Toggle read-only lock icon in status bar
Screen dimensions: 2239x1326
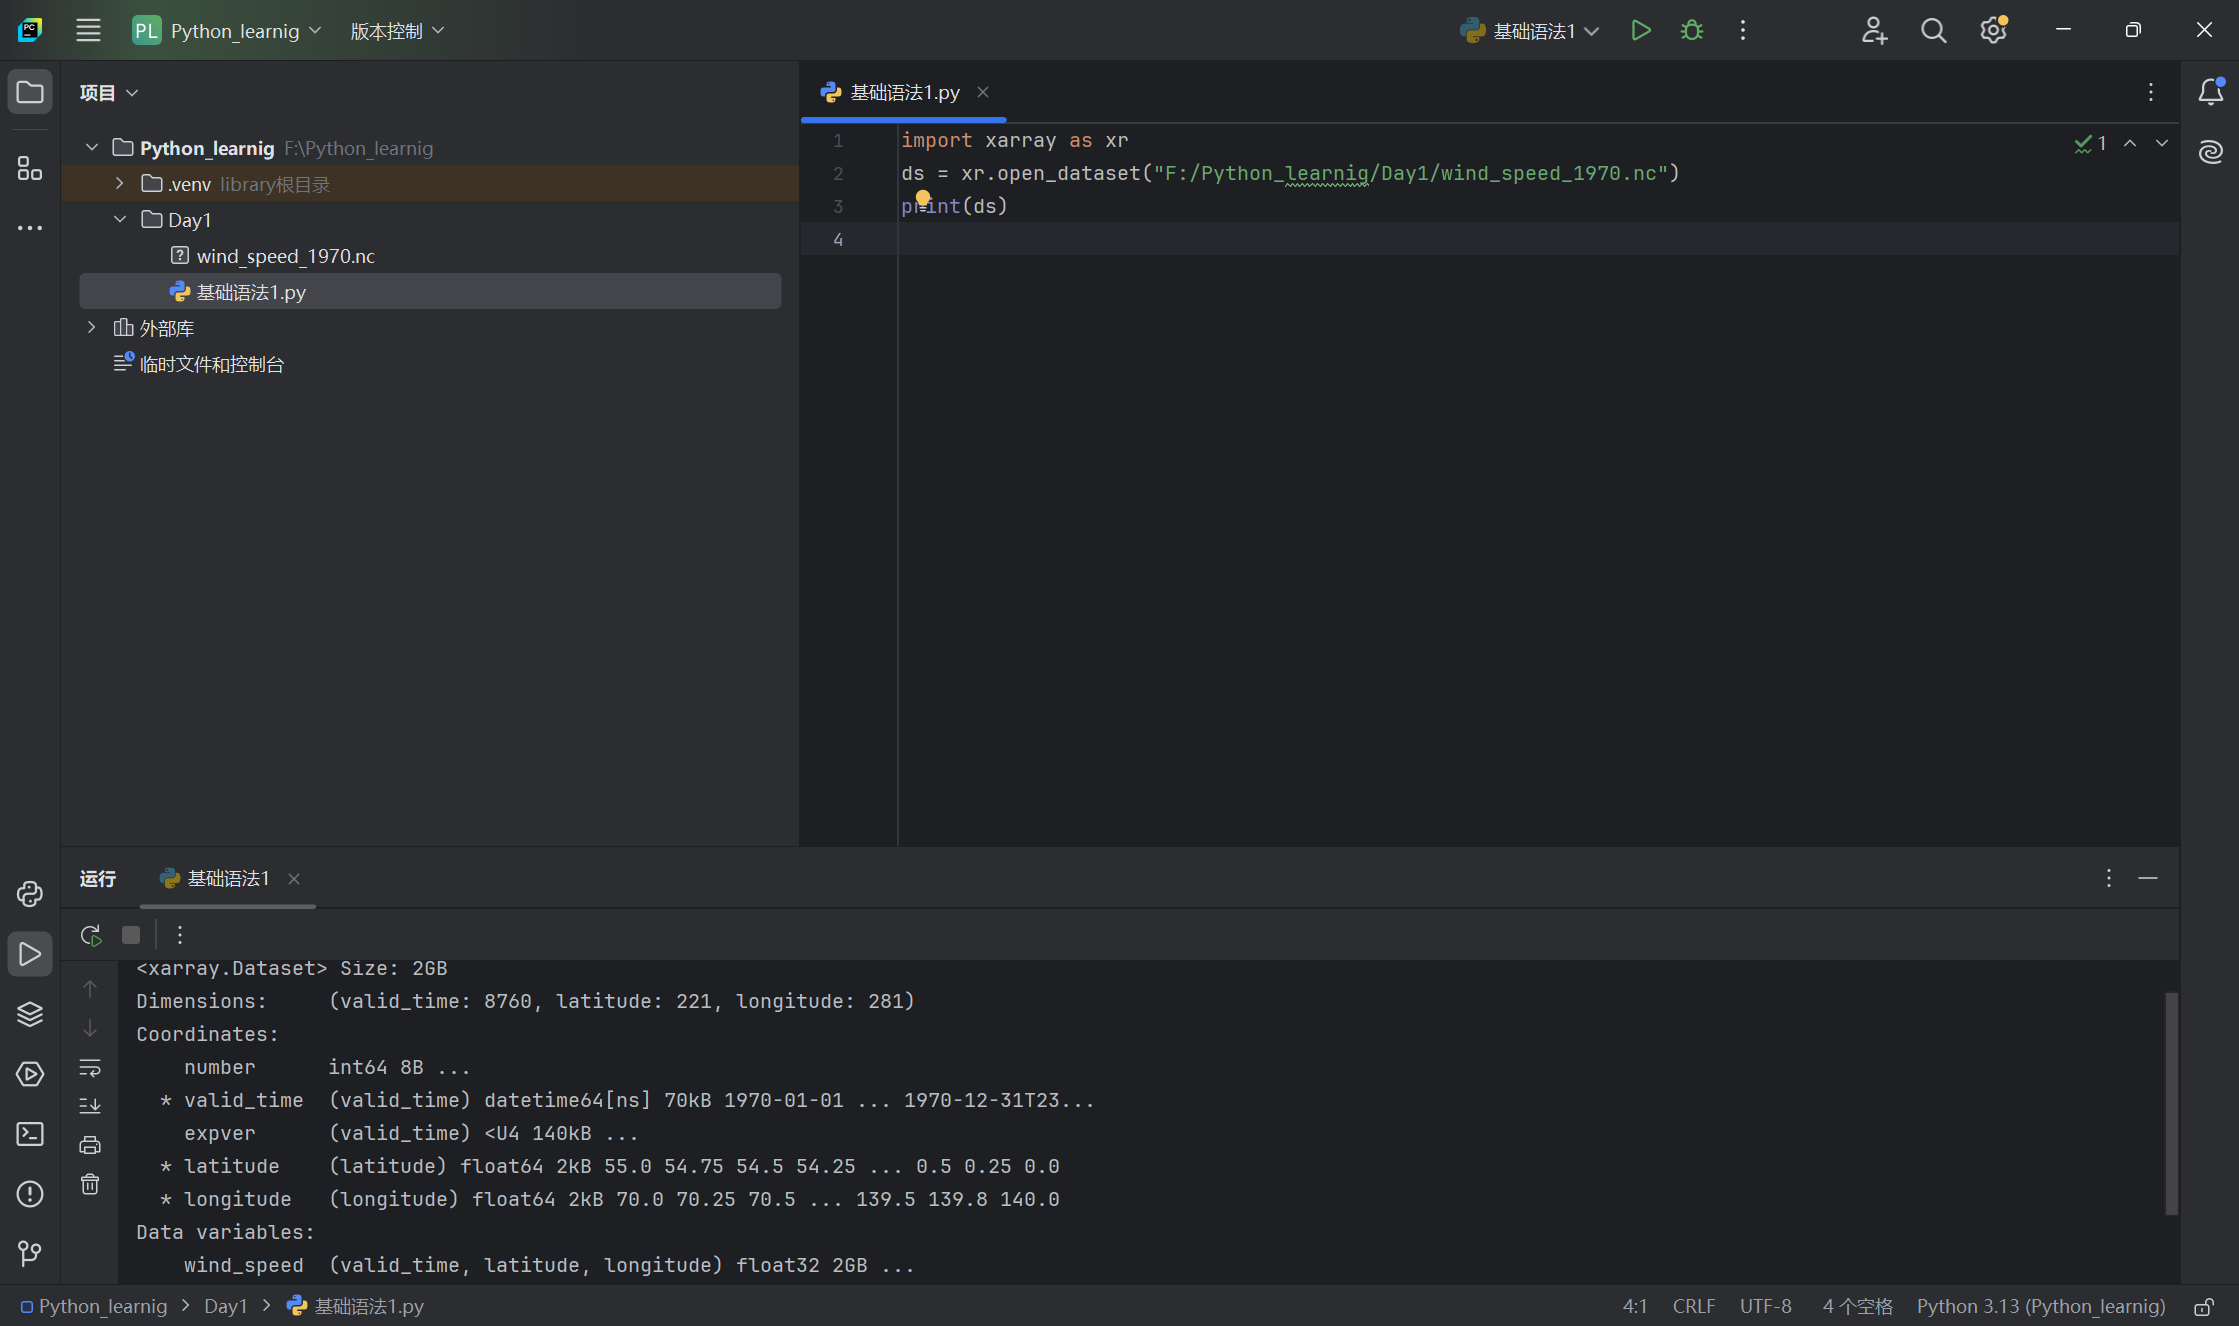(2204, 1307)
